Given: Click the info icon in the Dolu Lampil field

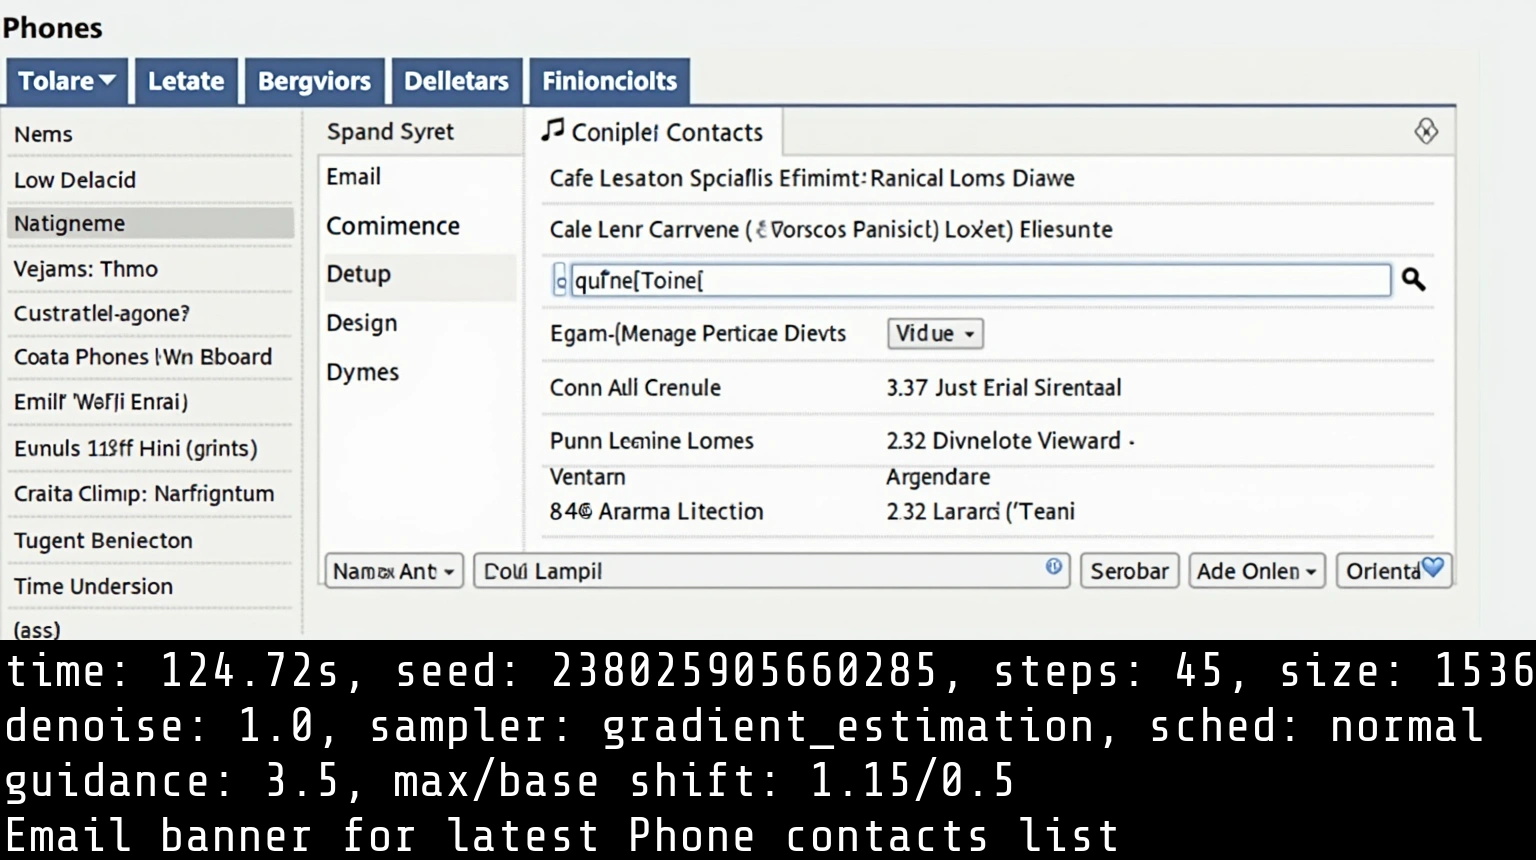Looking at the screenshot, I should point(1053,567).
